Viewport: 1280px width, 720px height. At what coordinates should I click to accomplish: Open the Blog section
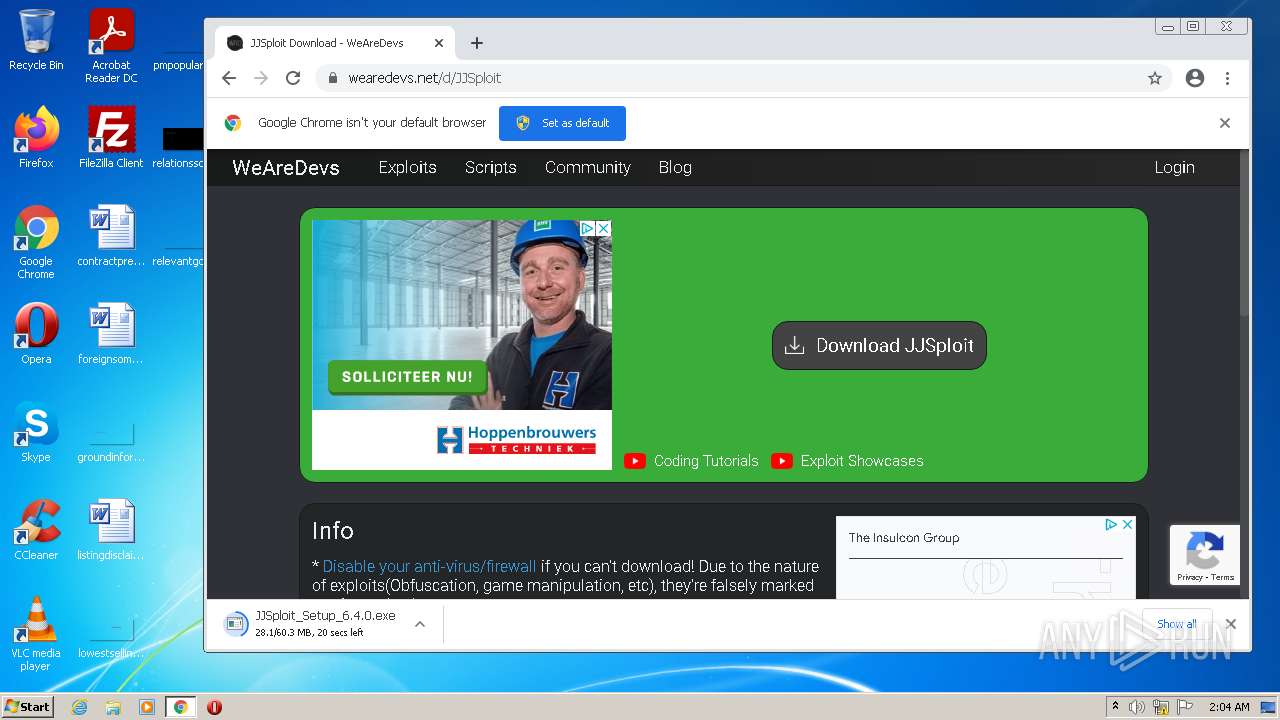[x=675, y=167]
